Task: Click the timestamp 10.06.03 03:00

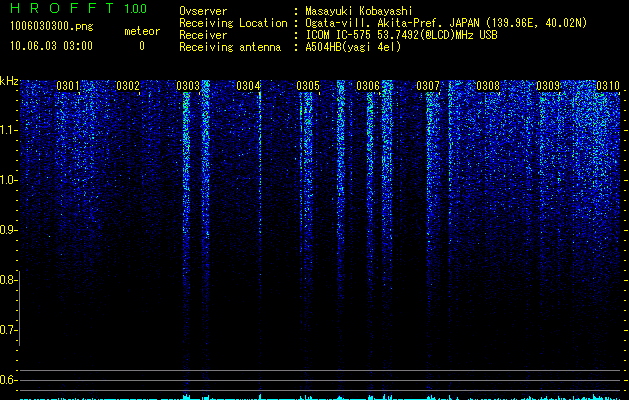Action: tap(51, 46)
